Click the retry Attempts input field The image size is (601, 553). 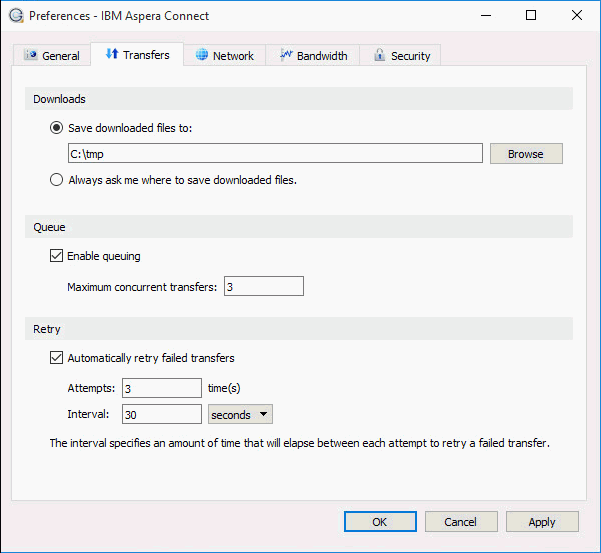pos(161,388)
